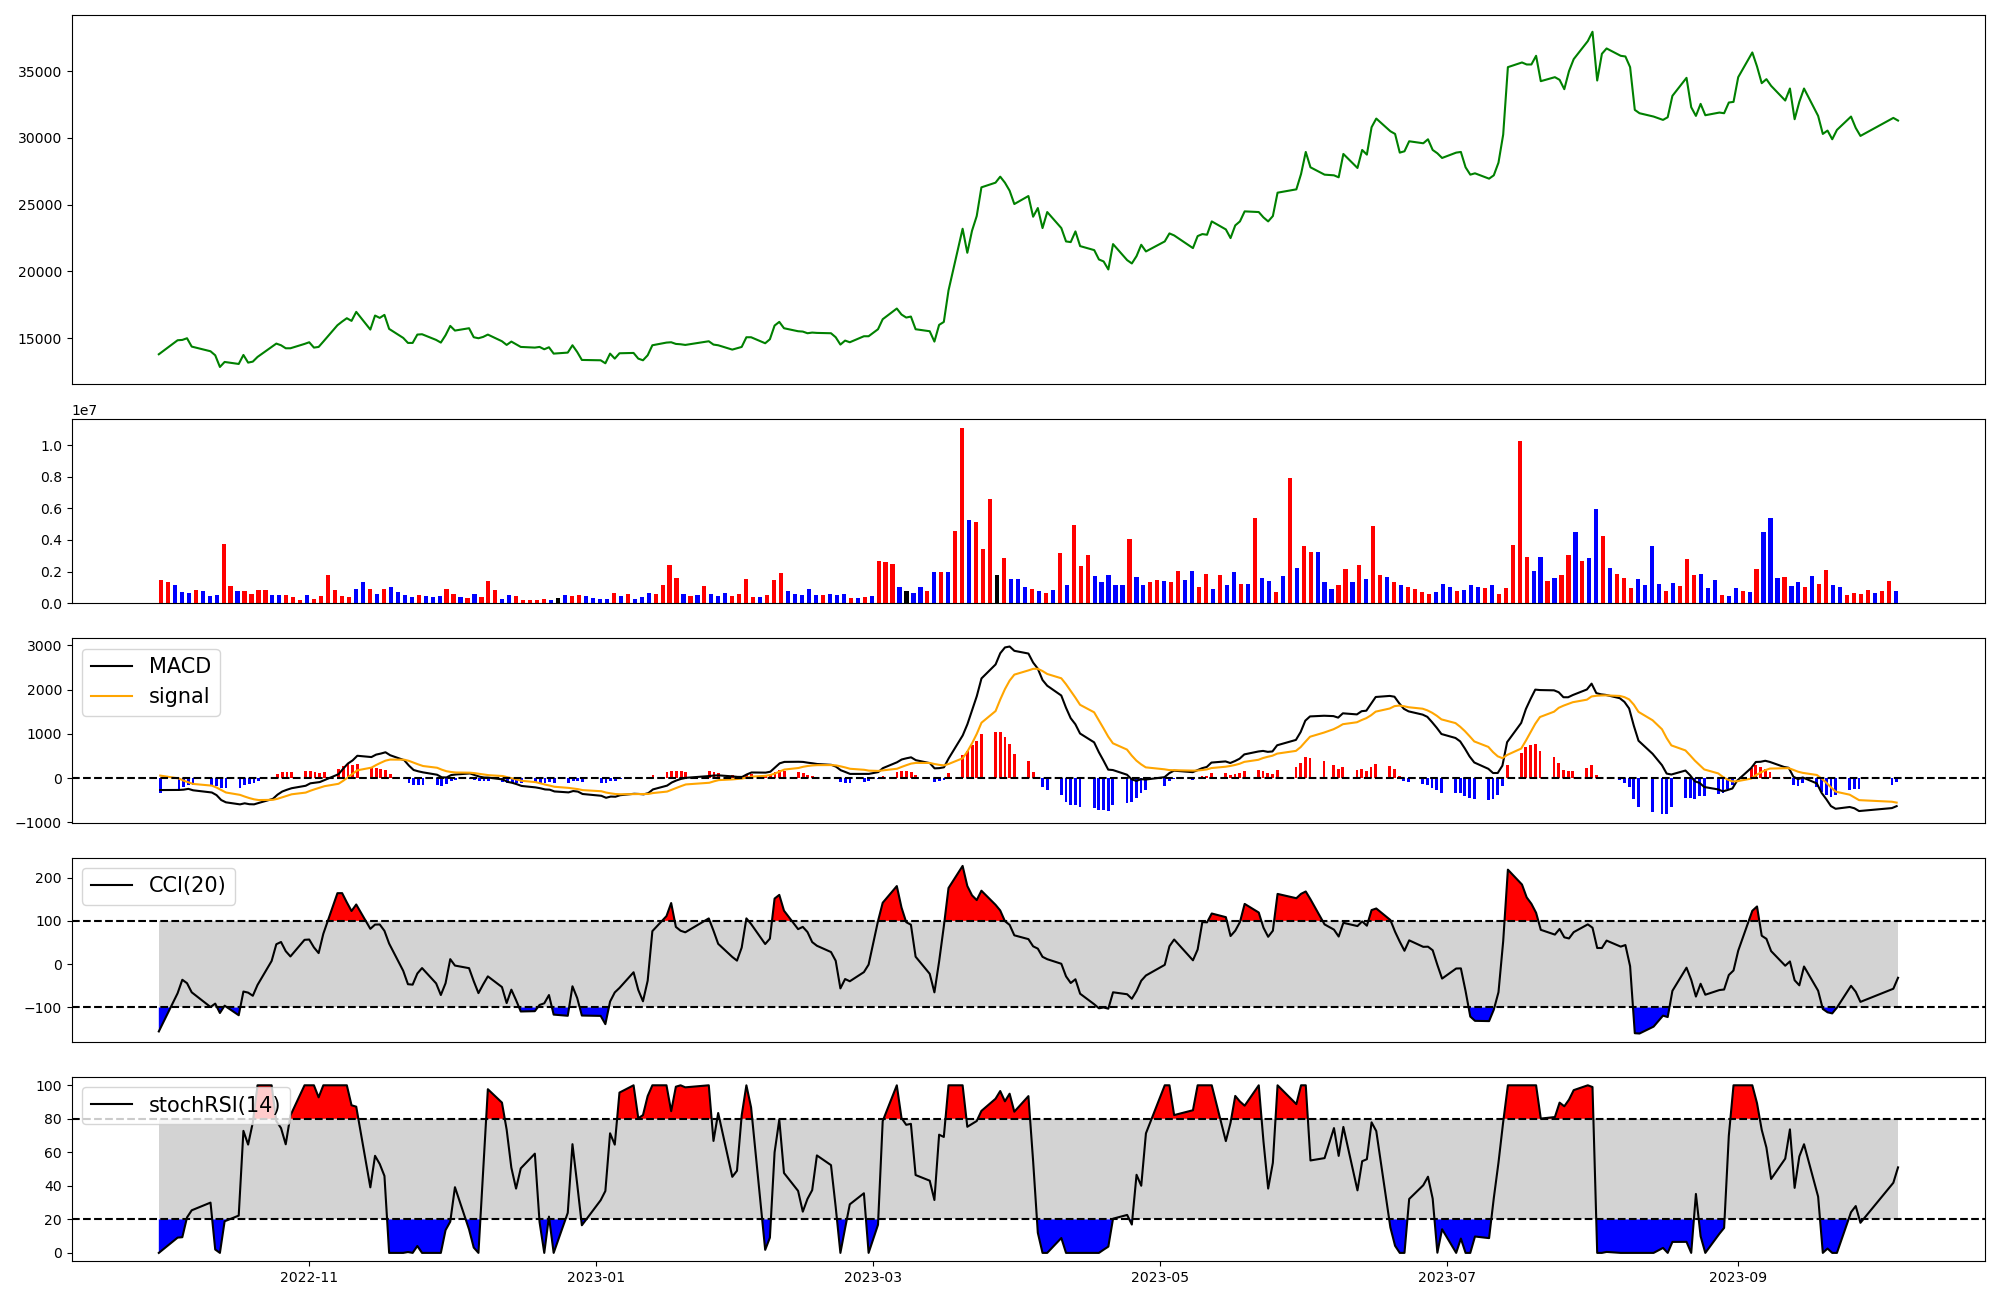Click the 200 CCI axis label
Viewport: 2000px width, 1300px height.
click(x=48, y=878)
